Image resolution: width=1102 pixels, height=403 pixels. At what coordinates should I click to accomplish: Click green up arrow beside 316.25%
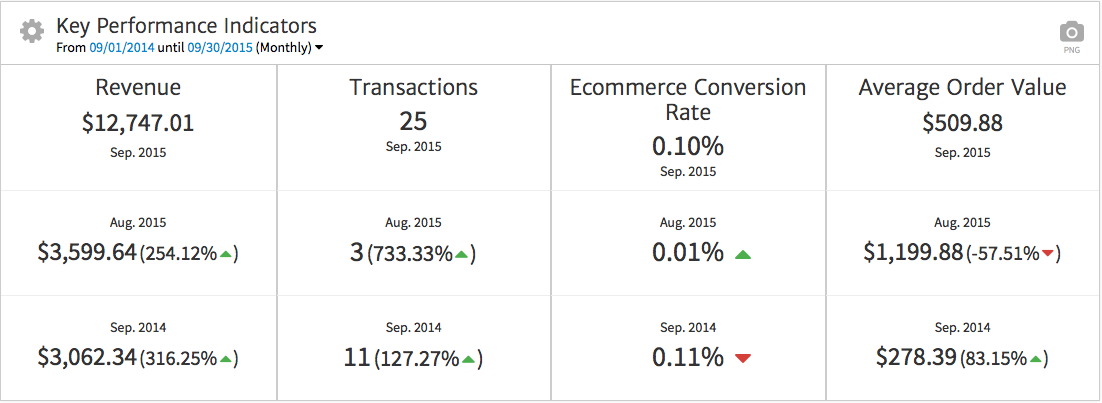pyautogui.click(x=226, y=358)
